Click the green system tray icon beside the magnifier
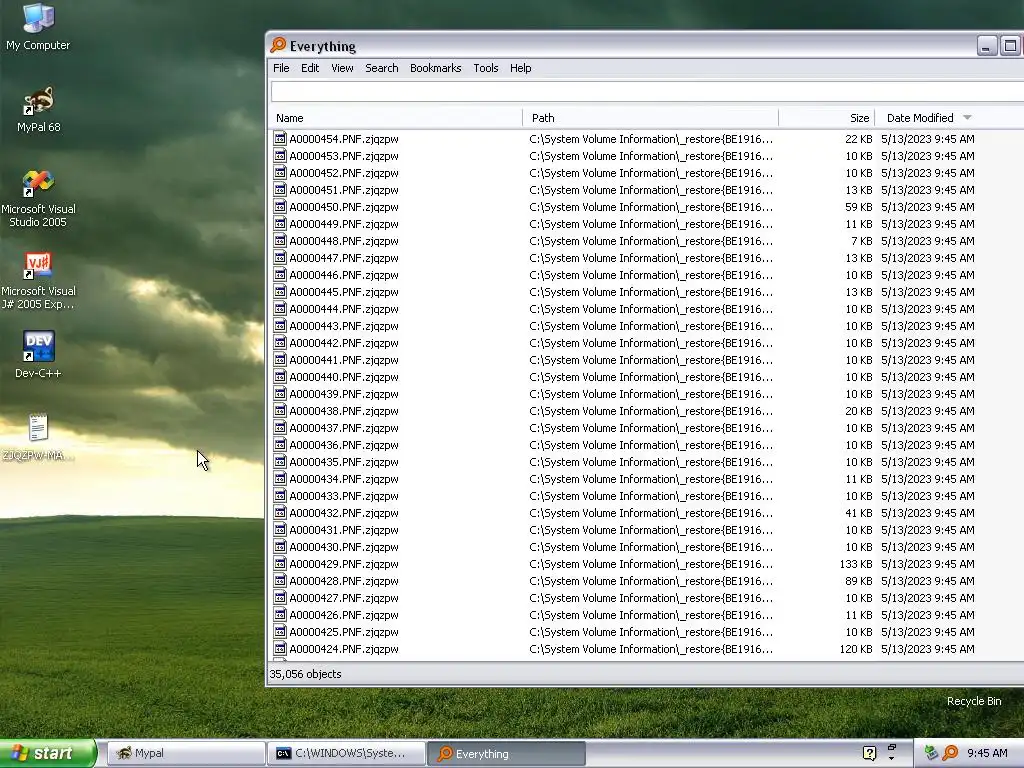Screen dimensions: 1024x768 [x=931, y=753]
